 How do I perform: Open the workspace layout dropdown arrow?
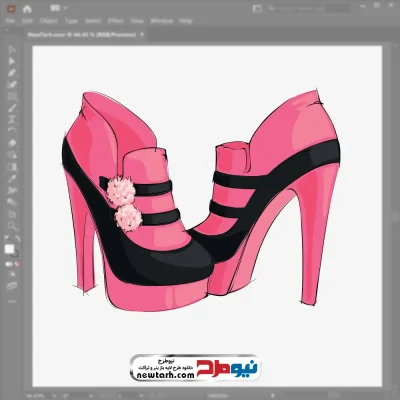coord(65,8)
